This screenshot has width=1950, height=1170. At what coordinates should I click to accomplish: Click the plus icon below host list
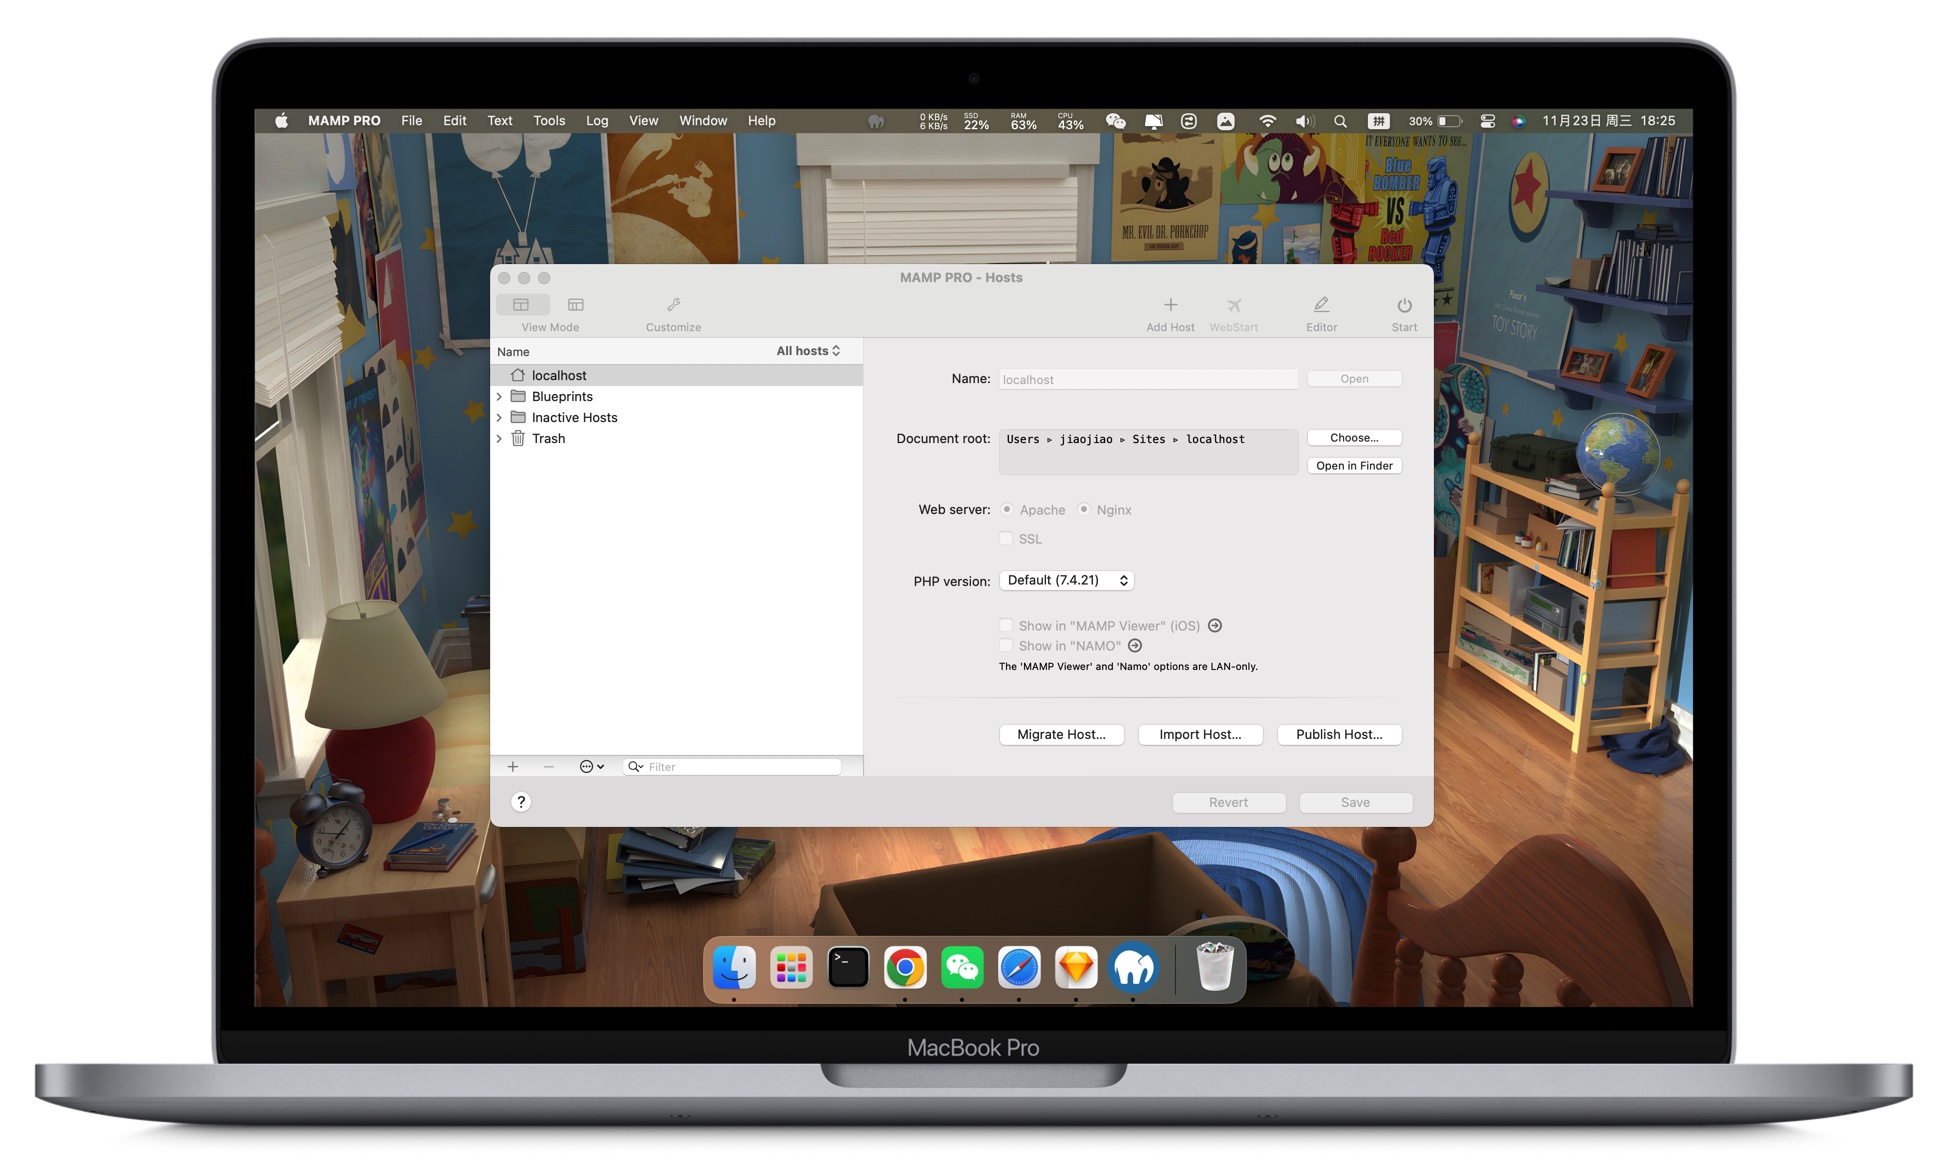tap(512, 767)
